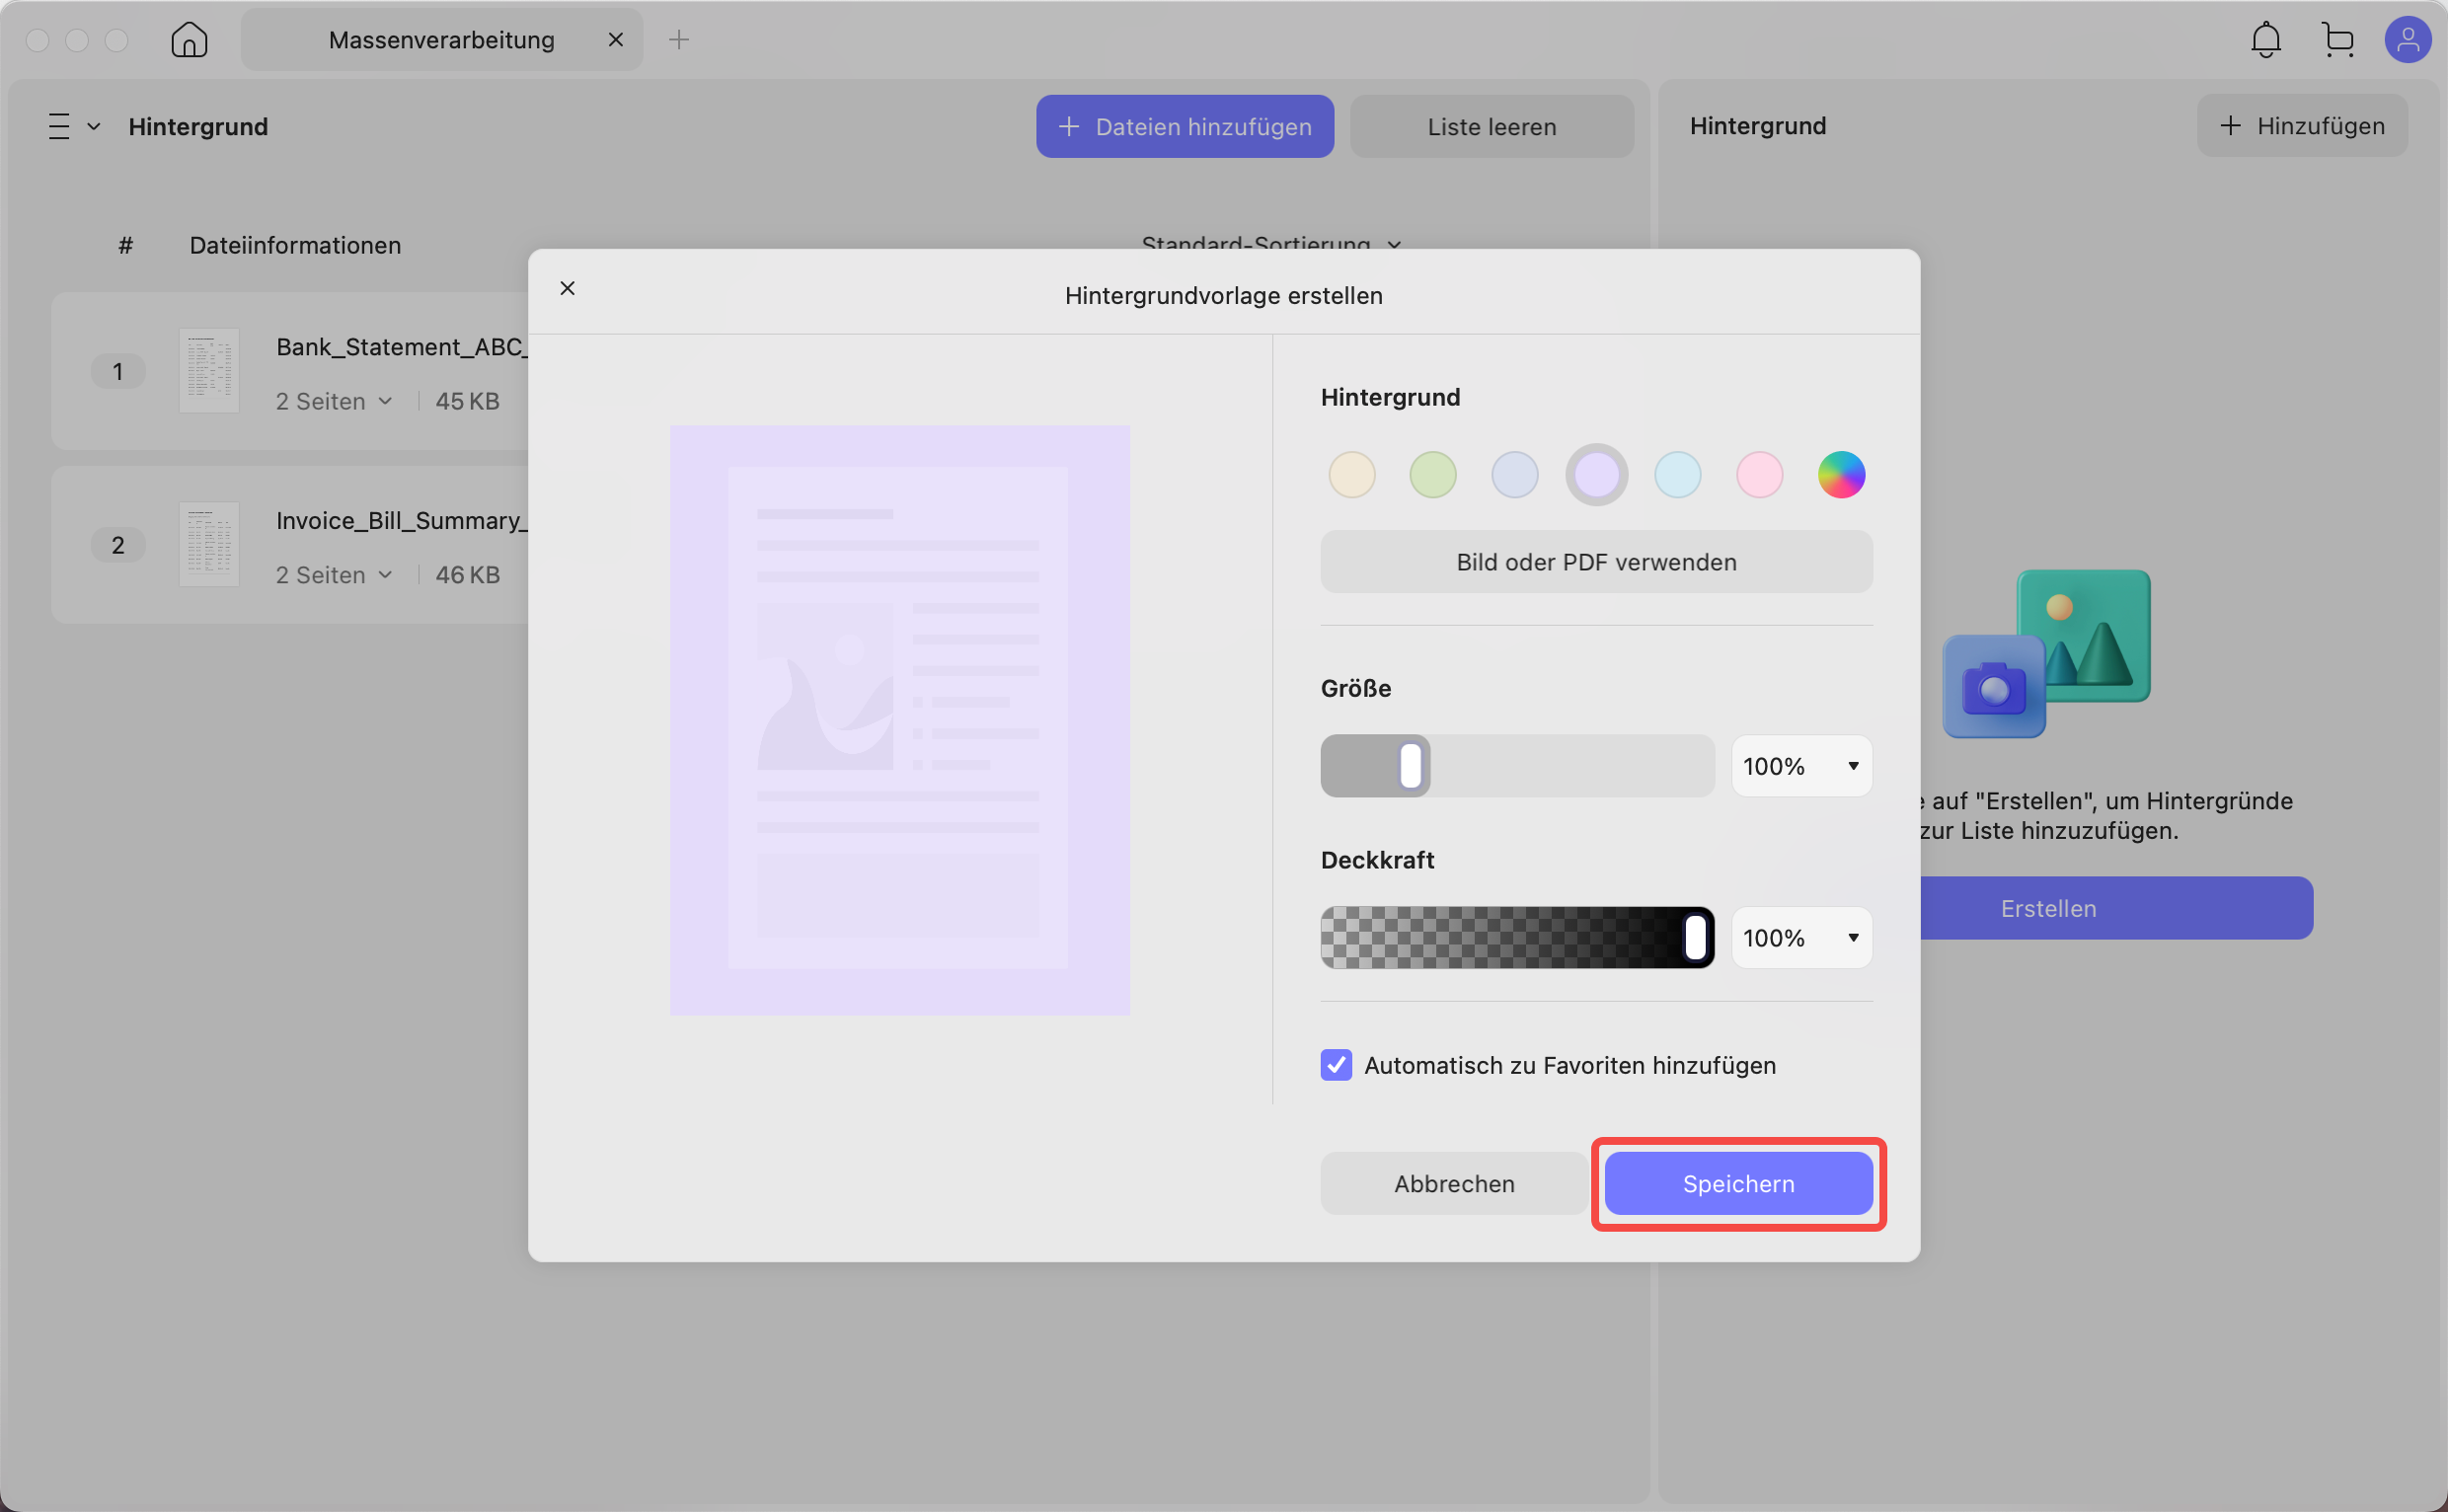
Task: Switch to the Massenverarbeitung tab
Action: coord(441,40)
